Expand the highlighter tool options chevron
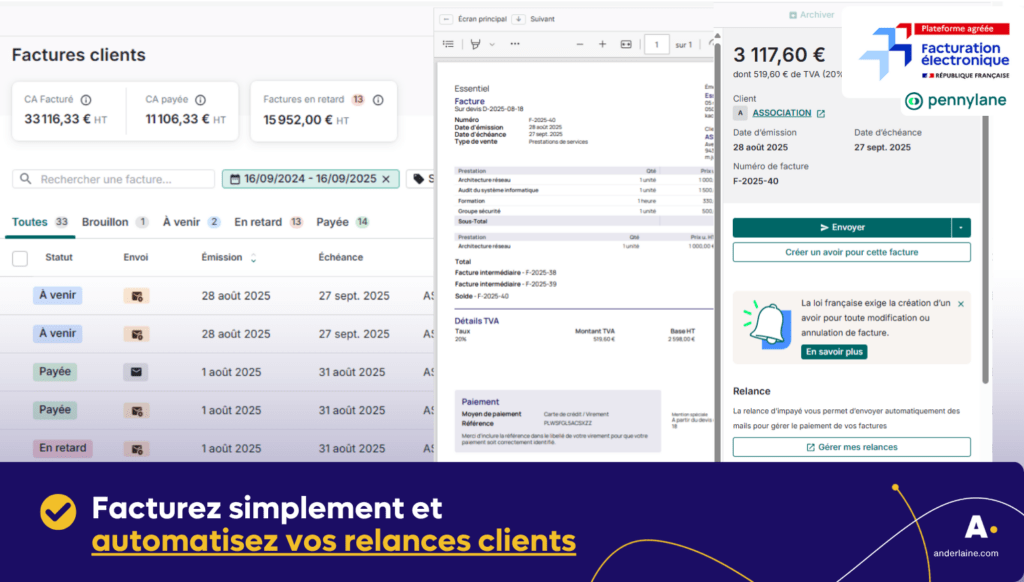This screenshot has width=1024, height=582. coord(492,44)
